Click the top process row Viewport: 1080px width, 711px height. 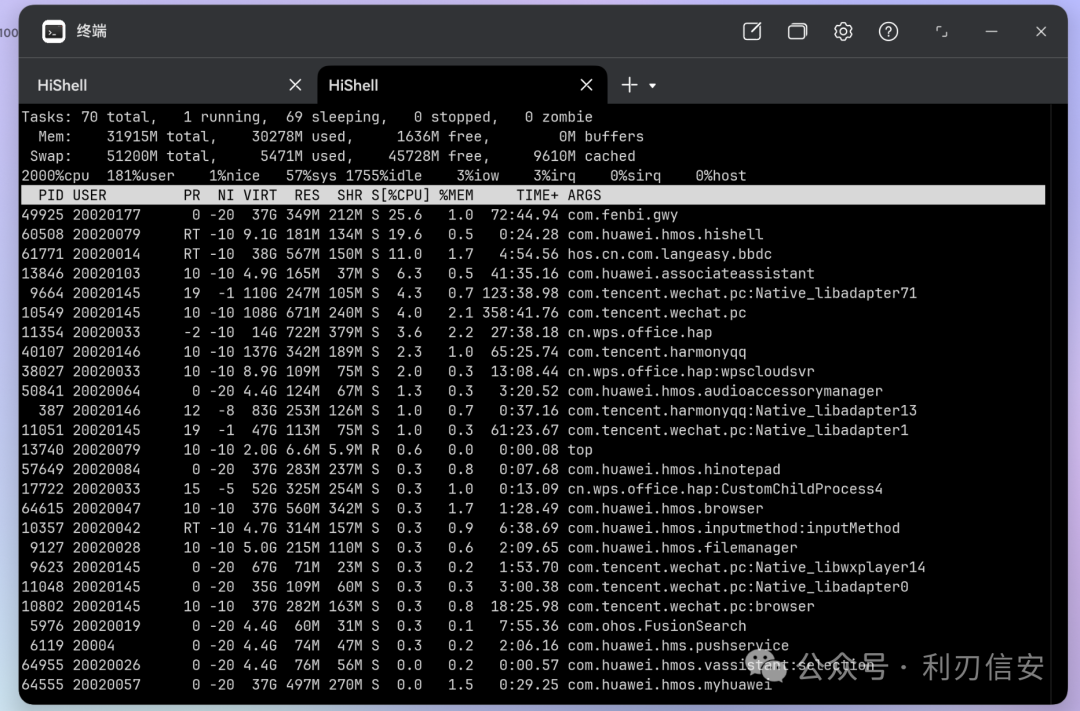(533, 450)
